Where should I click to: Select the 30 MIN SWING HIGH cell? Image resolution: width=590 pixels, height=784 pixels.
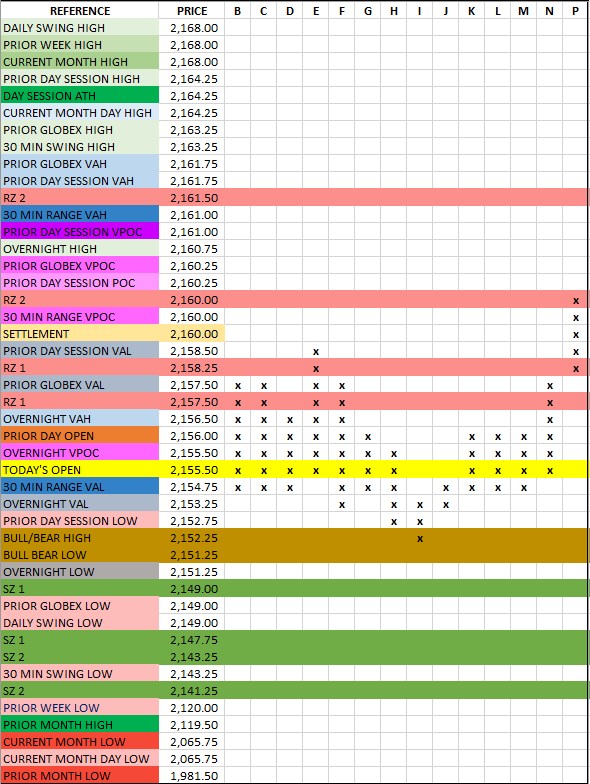tap(80, 147)
